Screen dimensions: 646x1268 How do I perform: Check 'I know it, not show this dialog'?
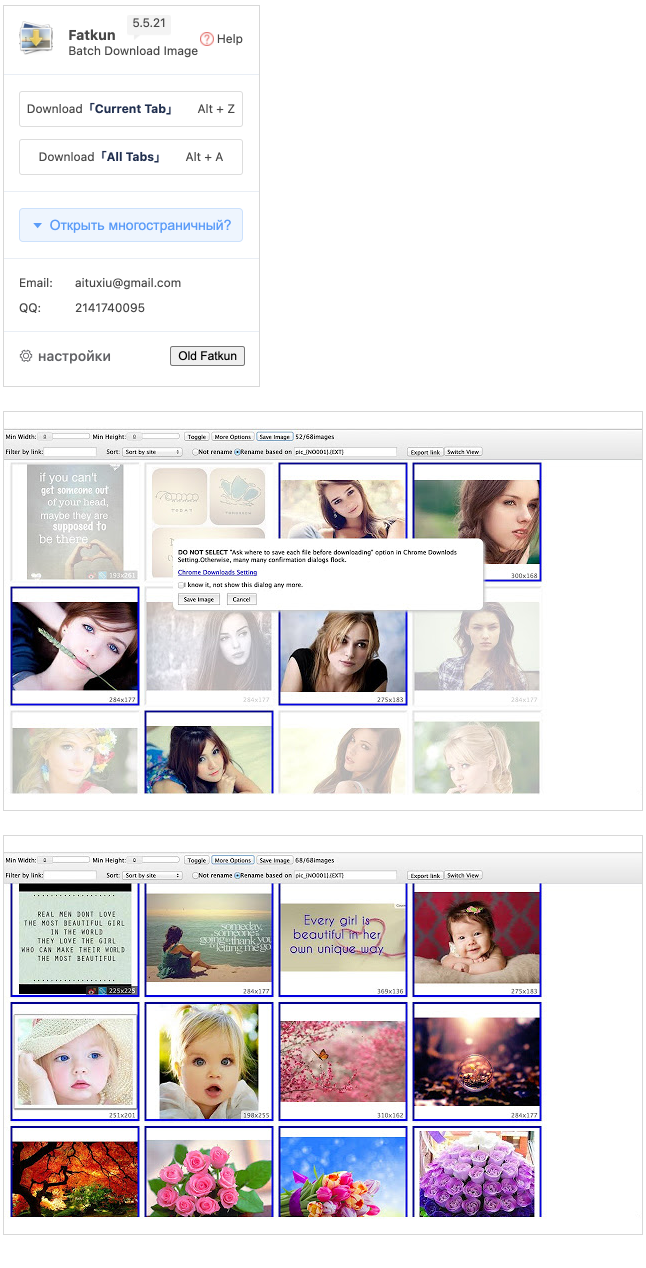(181, 585)
